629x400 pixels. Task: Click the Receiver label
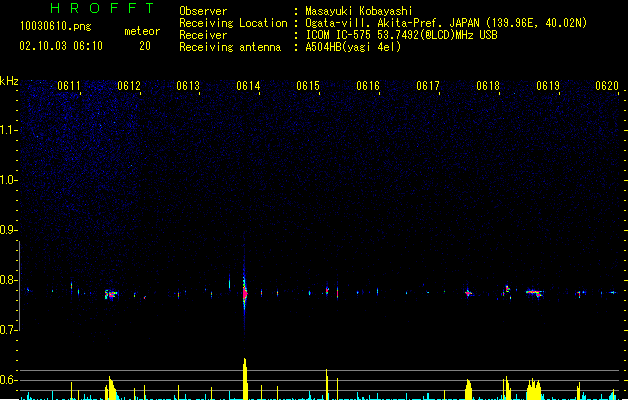point(203,35)
